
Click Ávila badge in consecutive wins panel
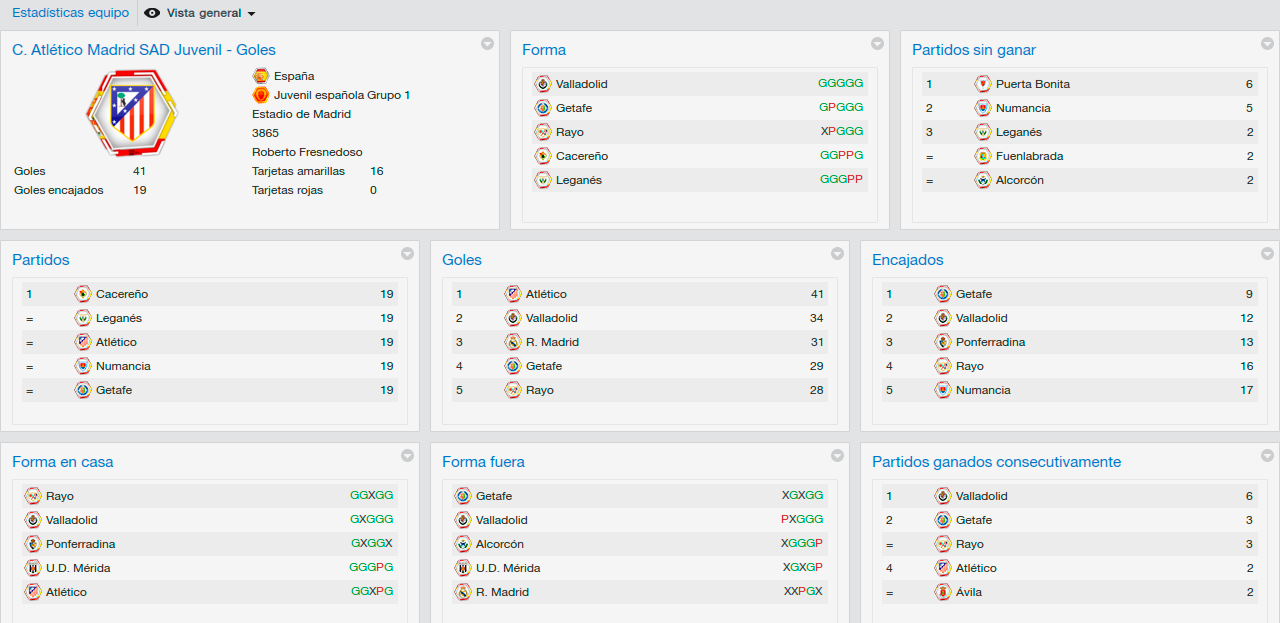click(x=943, y=592)
